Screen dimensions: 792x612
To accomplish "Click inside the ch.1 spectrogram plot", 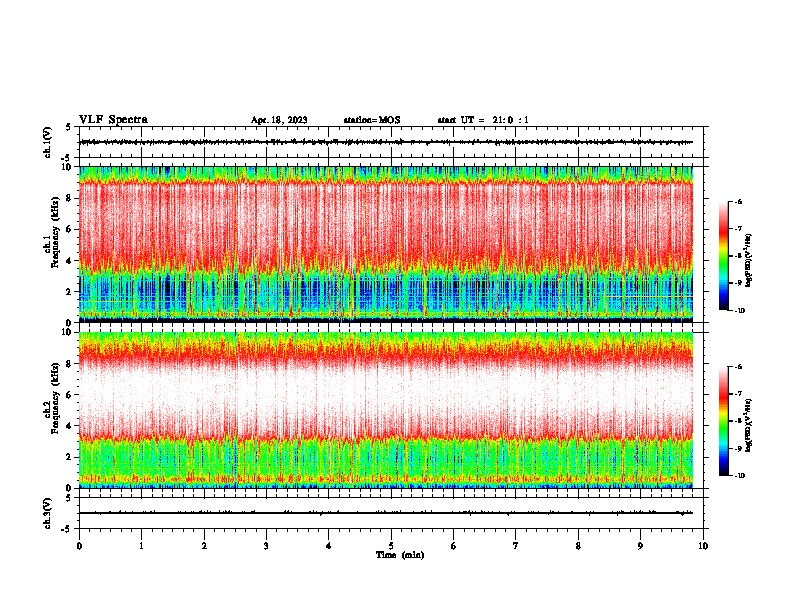I will point(386,244).
